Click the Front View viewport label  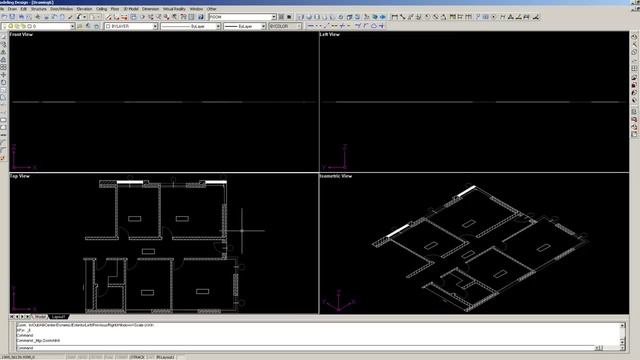click(x=21, y=35)
